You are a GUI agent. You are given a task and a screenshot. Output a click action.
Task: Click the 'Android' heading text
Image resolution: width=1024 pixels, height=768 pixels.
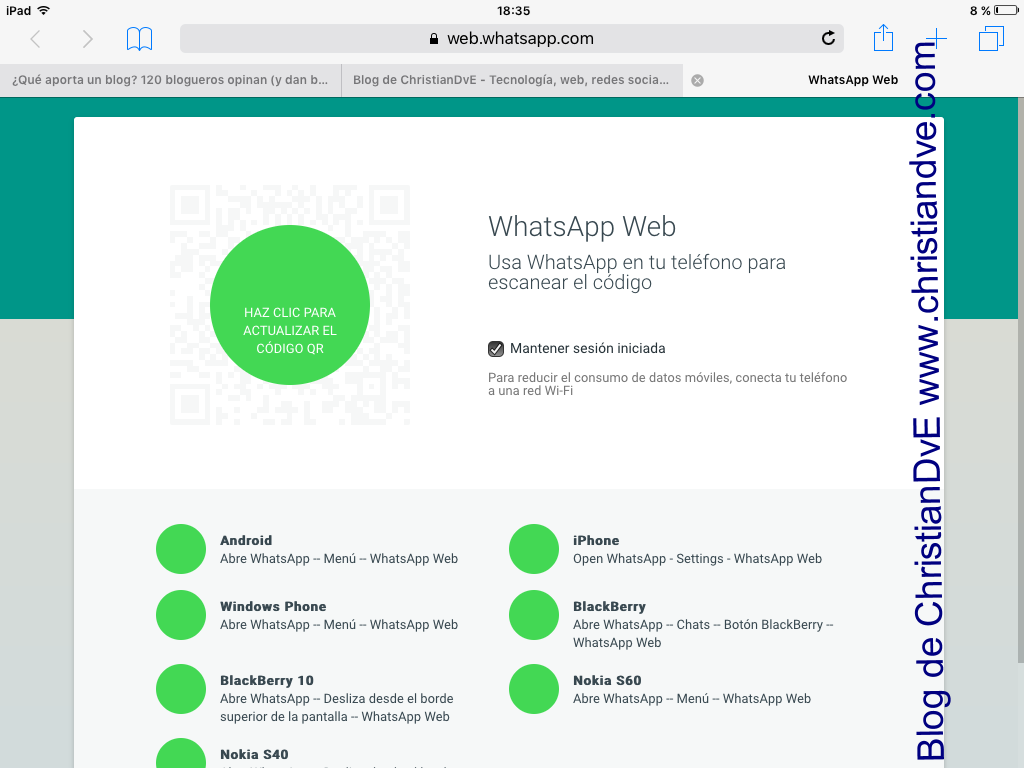tap(246, 540)
